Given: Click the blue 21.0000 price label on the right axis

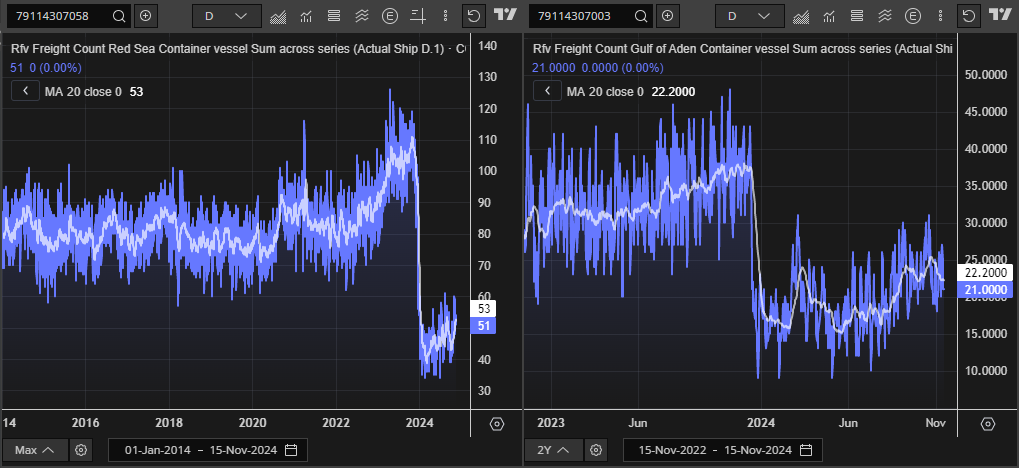Looking at the screenshot, I should (984, 289).
